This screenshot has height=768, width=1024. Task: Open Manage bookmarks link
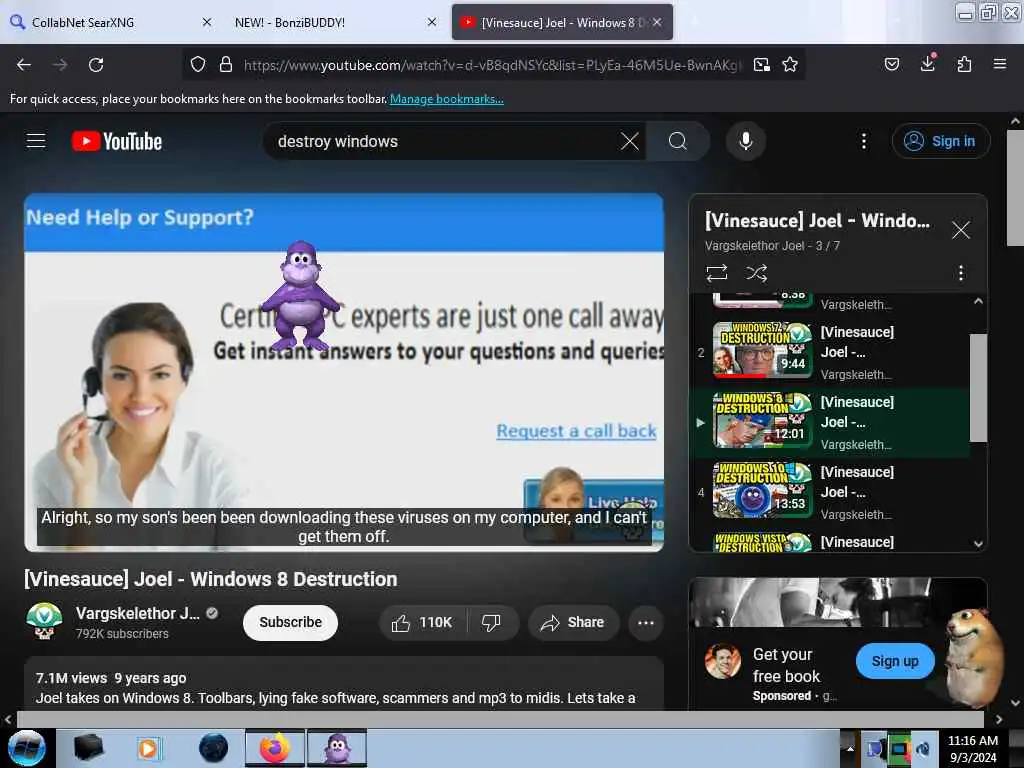447,99
